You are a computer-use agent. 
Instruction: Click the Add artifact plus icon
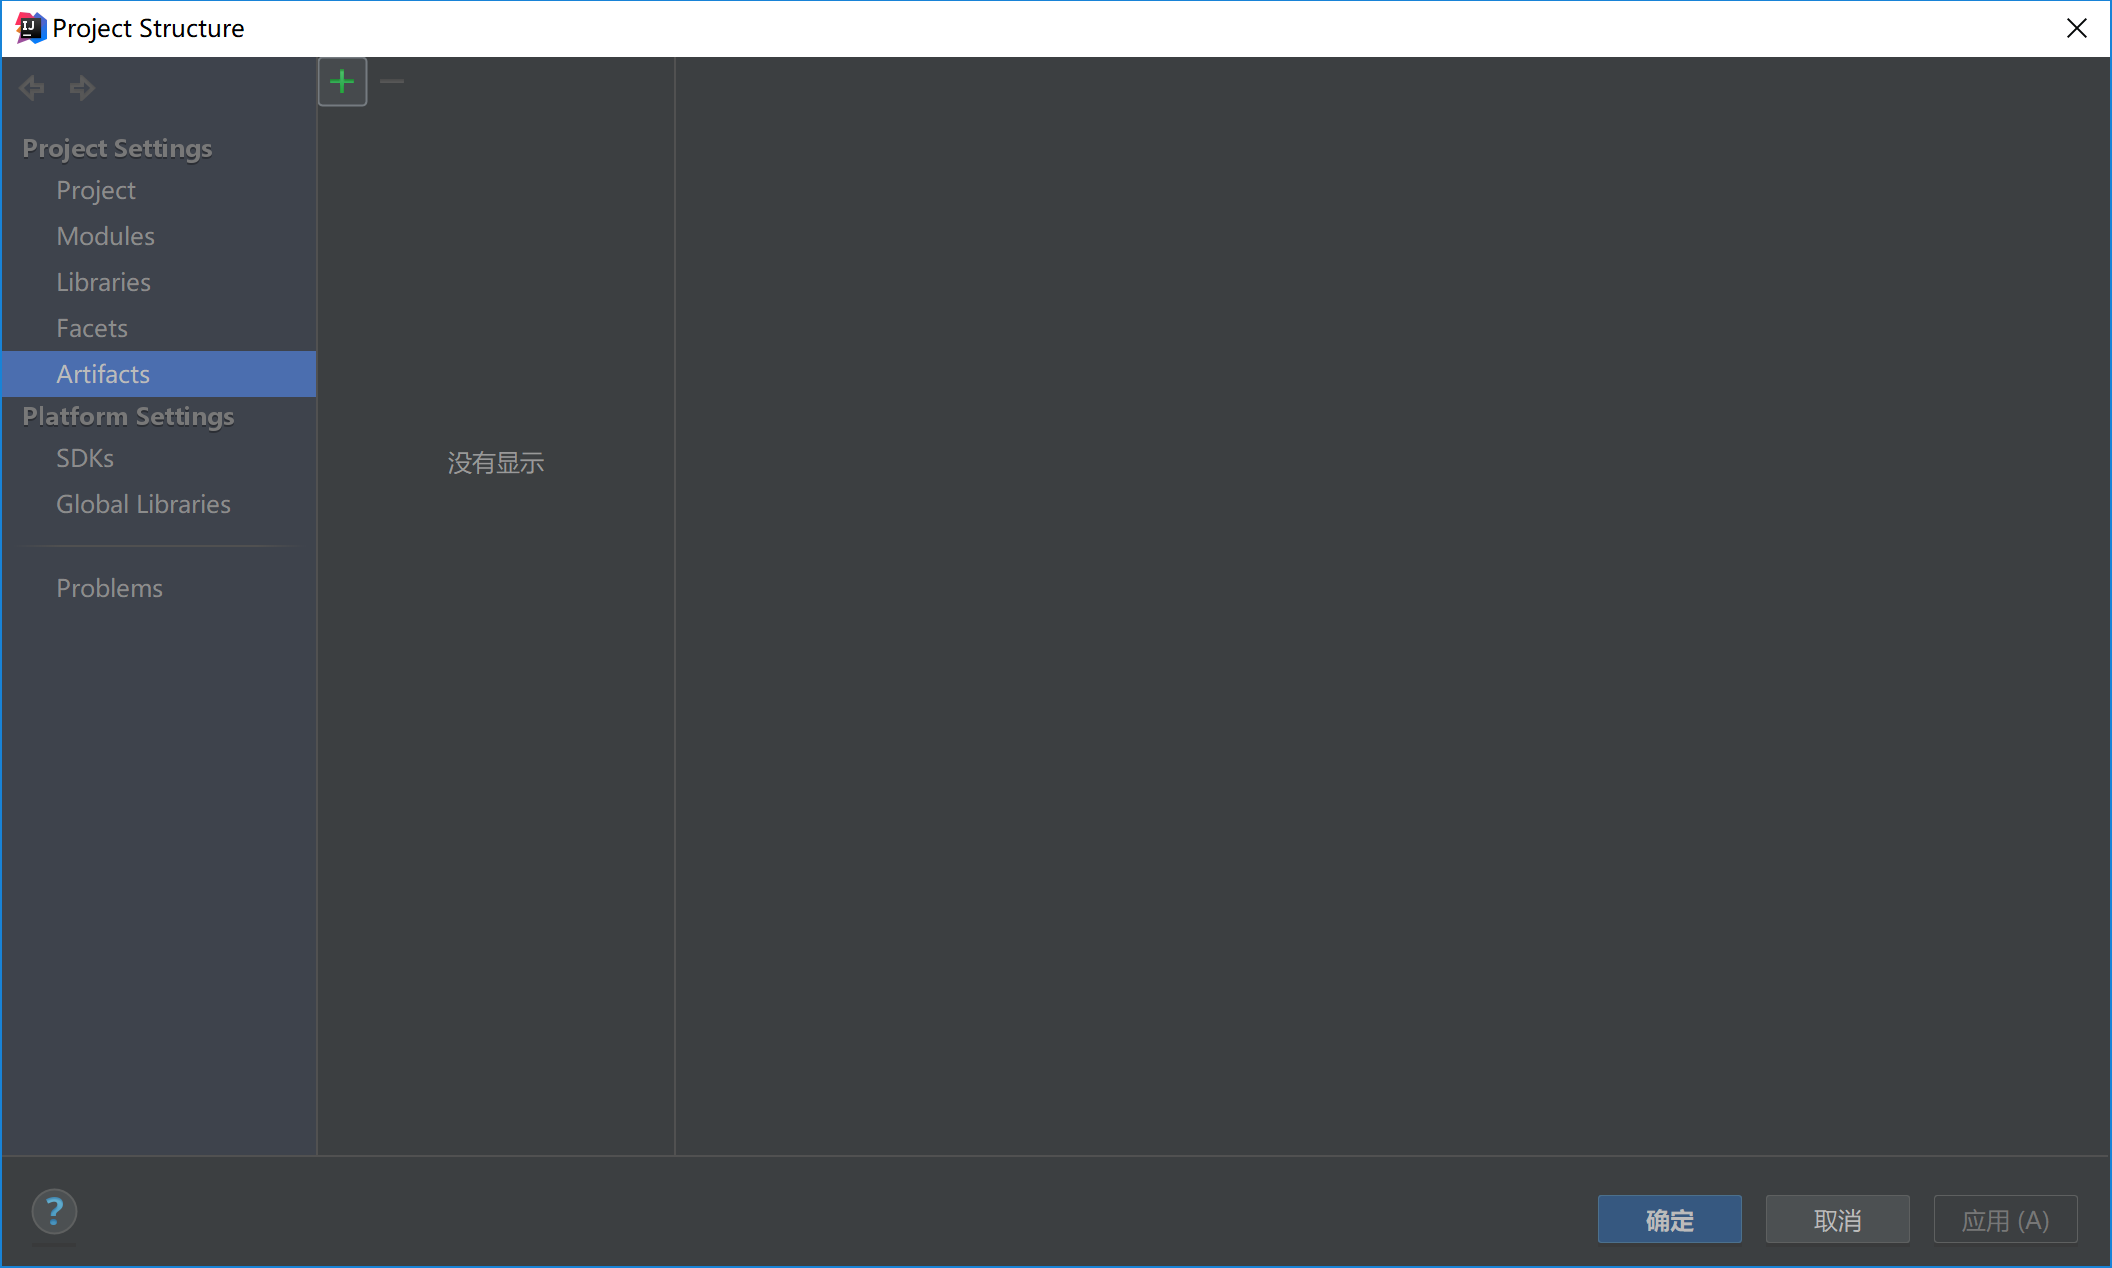pyautogui.click(x=341, y=81)
